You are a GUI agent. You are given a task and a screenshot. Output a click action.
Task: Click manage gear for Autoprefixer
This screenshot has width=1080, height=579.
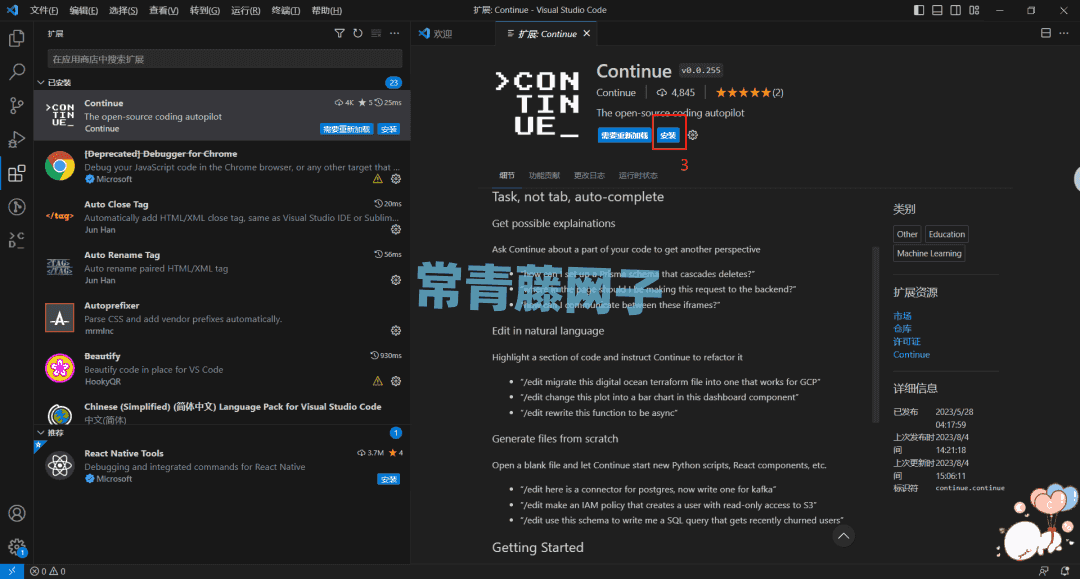(396, 330)
